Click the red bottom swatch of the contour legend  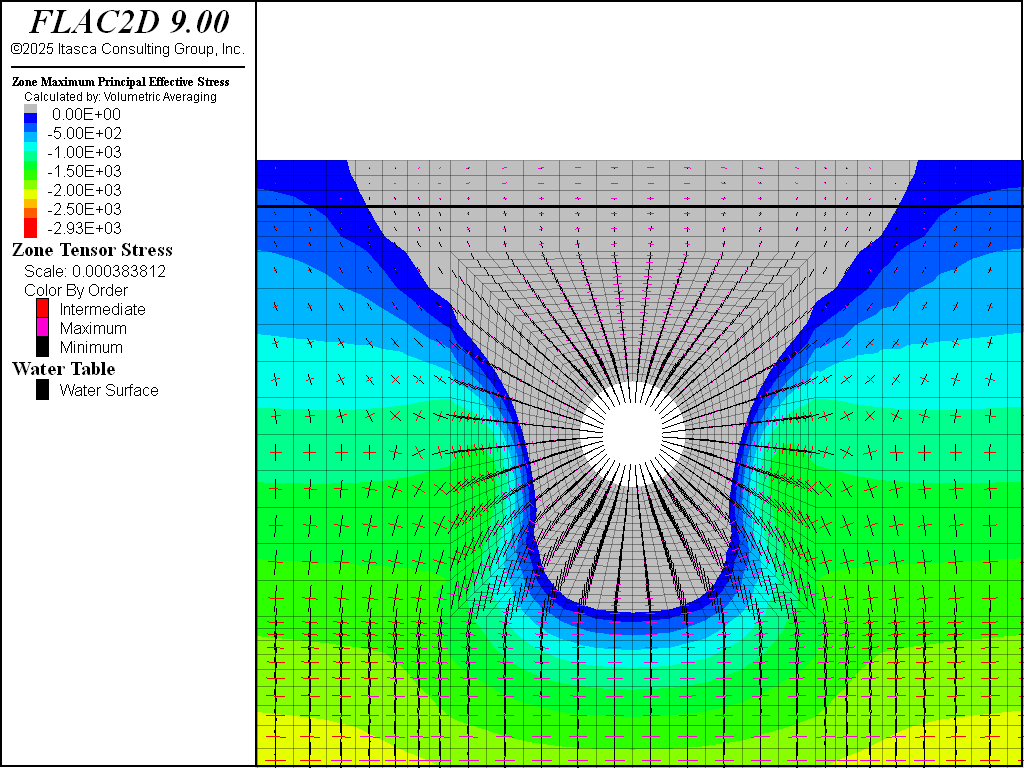tap(30, 228)
